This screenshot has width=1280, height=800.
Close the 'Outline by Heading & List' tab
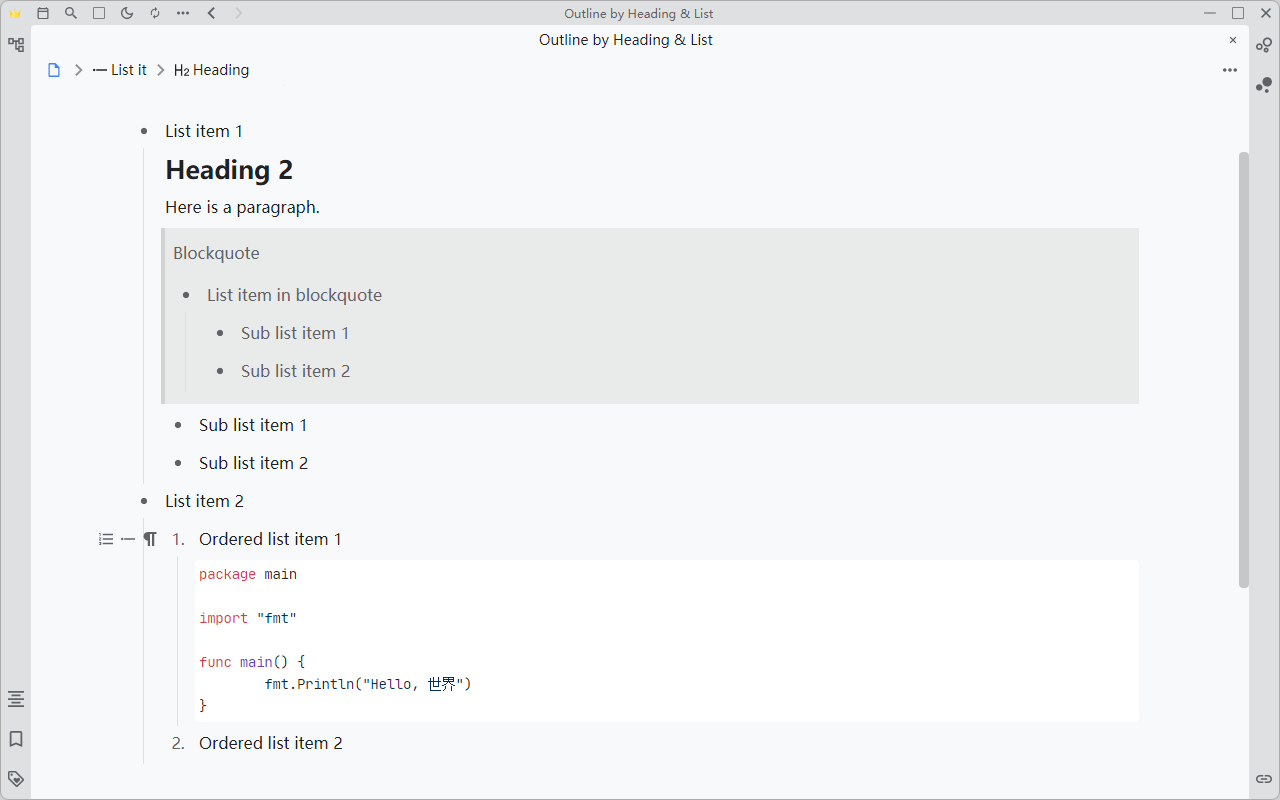(1233, 40)
